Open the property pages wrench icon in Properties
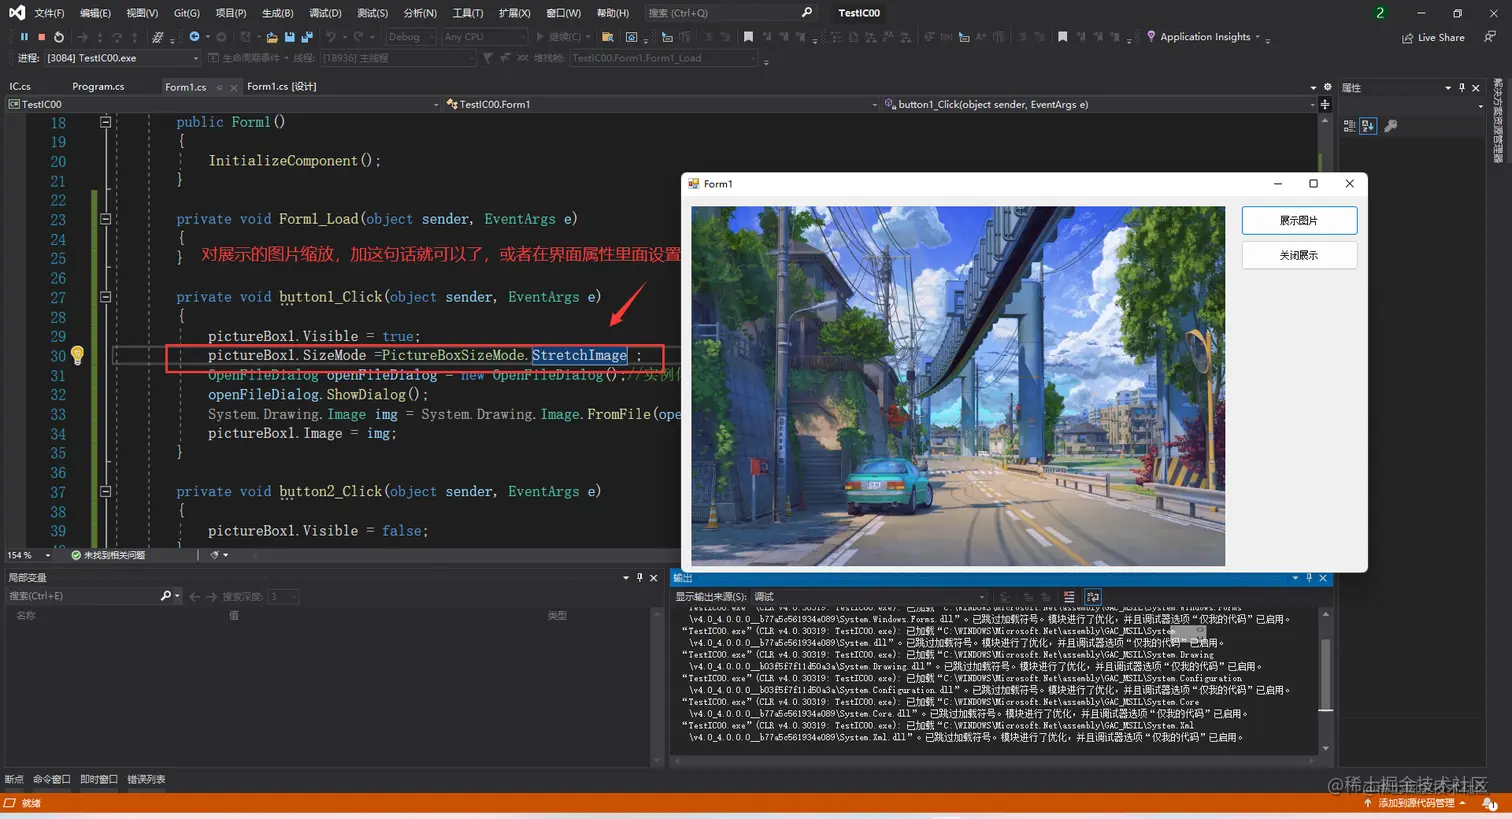The height and width of the screenshot is (819, 1512). (1390, 126)
